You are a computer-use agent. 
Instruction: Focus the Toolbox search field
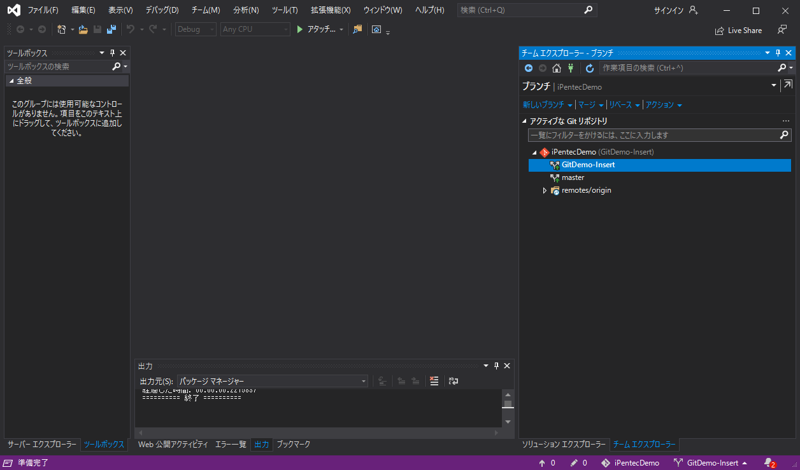(x=58, y=66)
